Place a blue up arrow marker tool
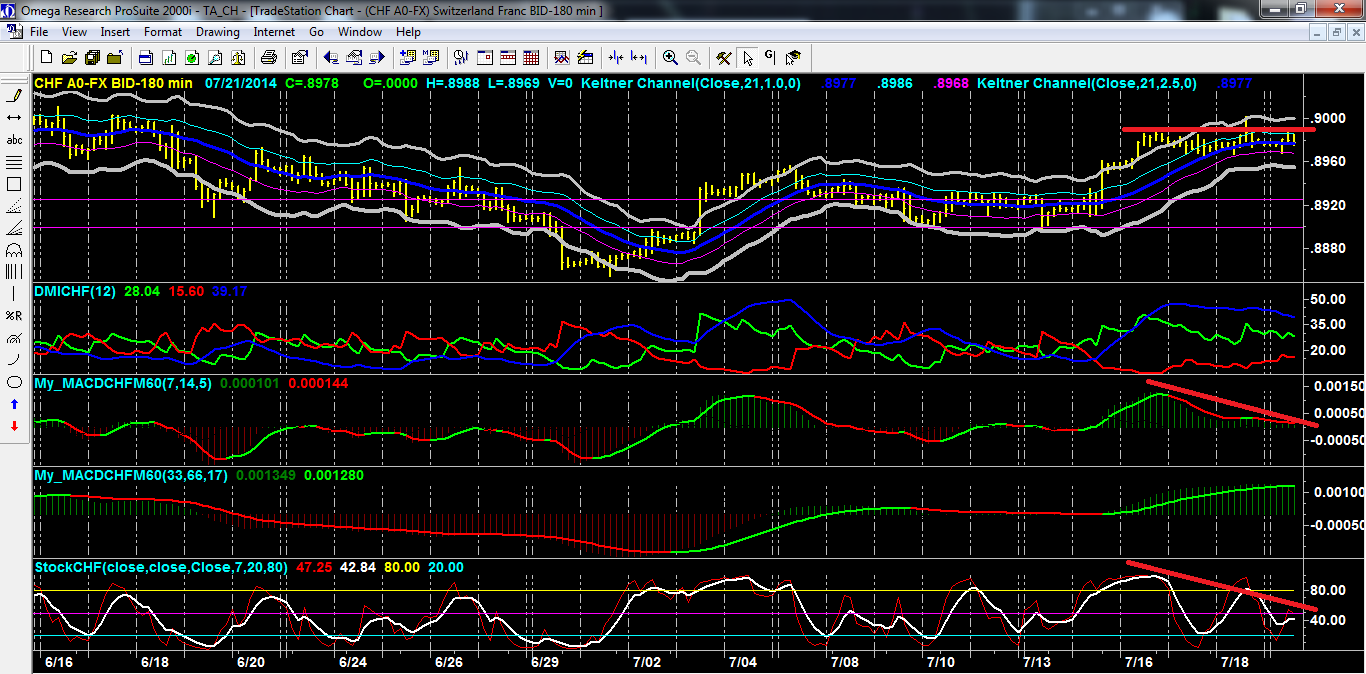The height and width of the screenshot is (674, 1366). (14, 404)
